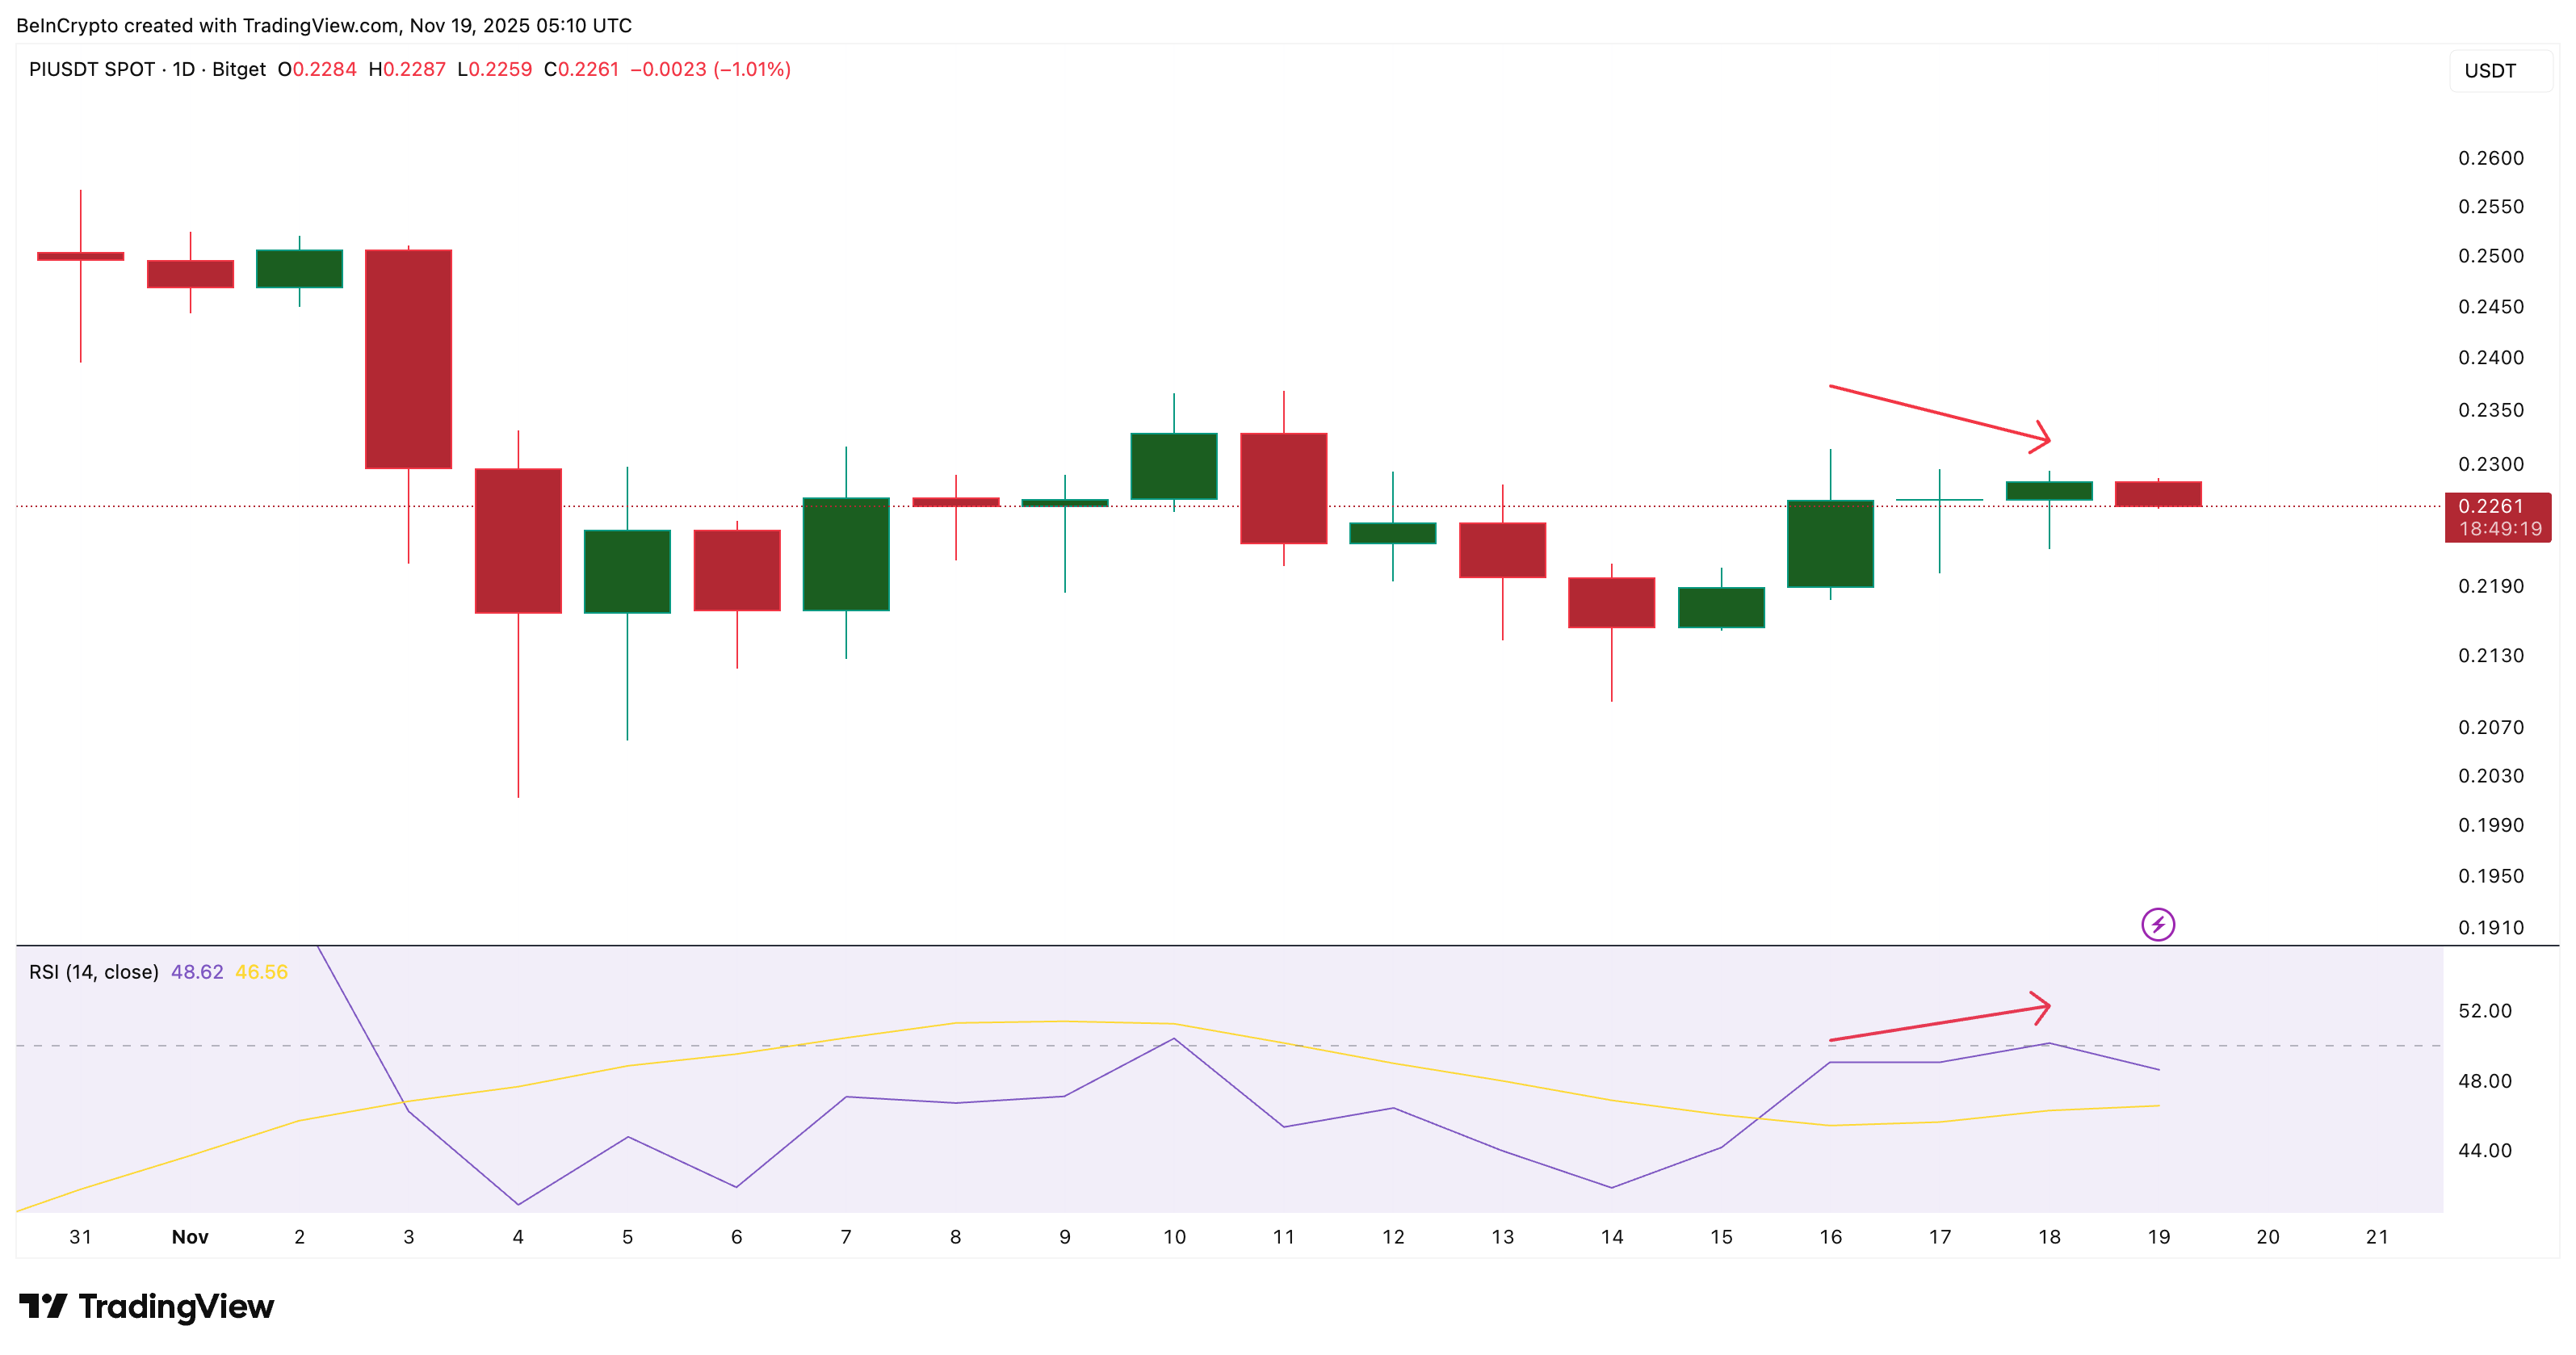
Task: Select the tall red candle on Nov 3
Action: (x=409, y=360)
